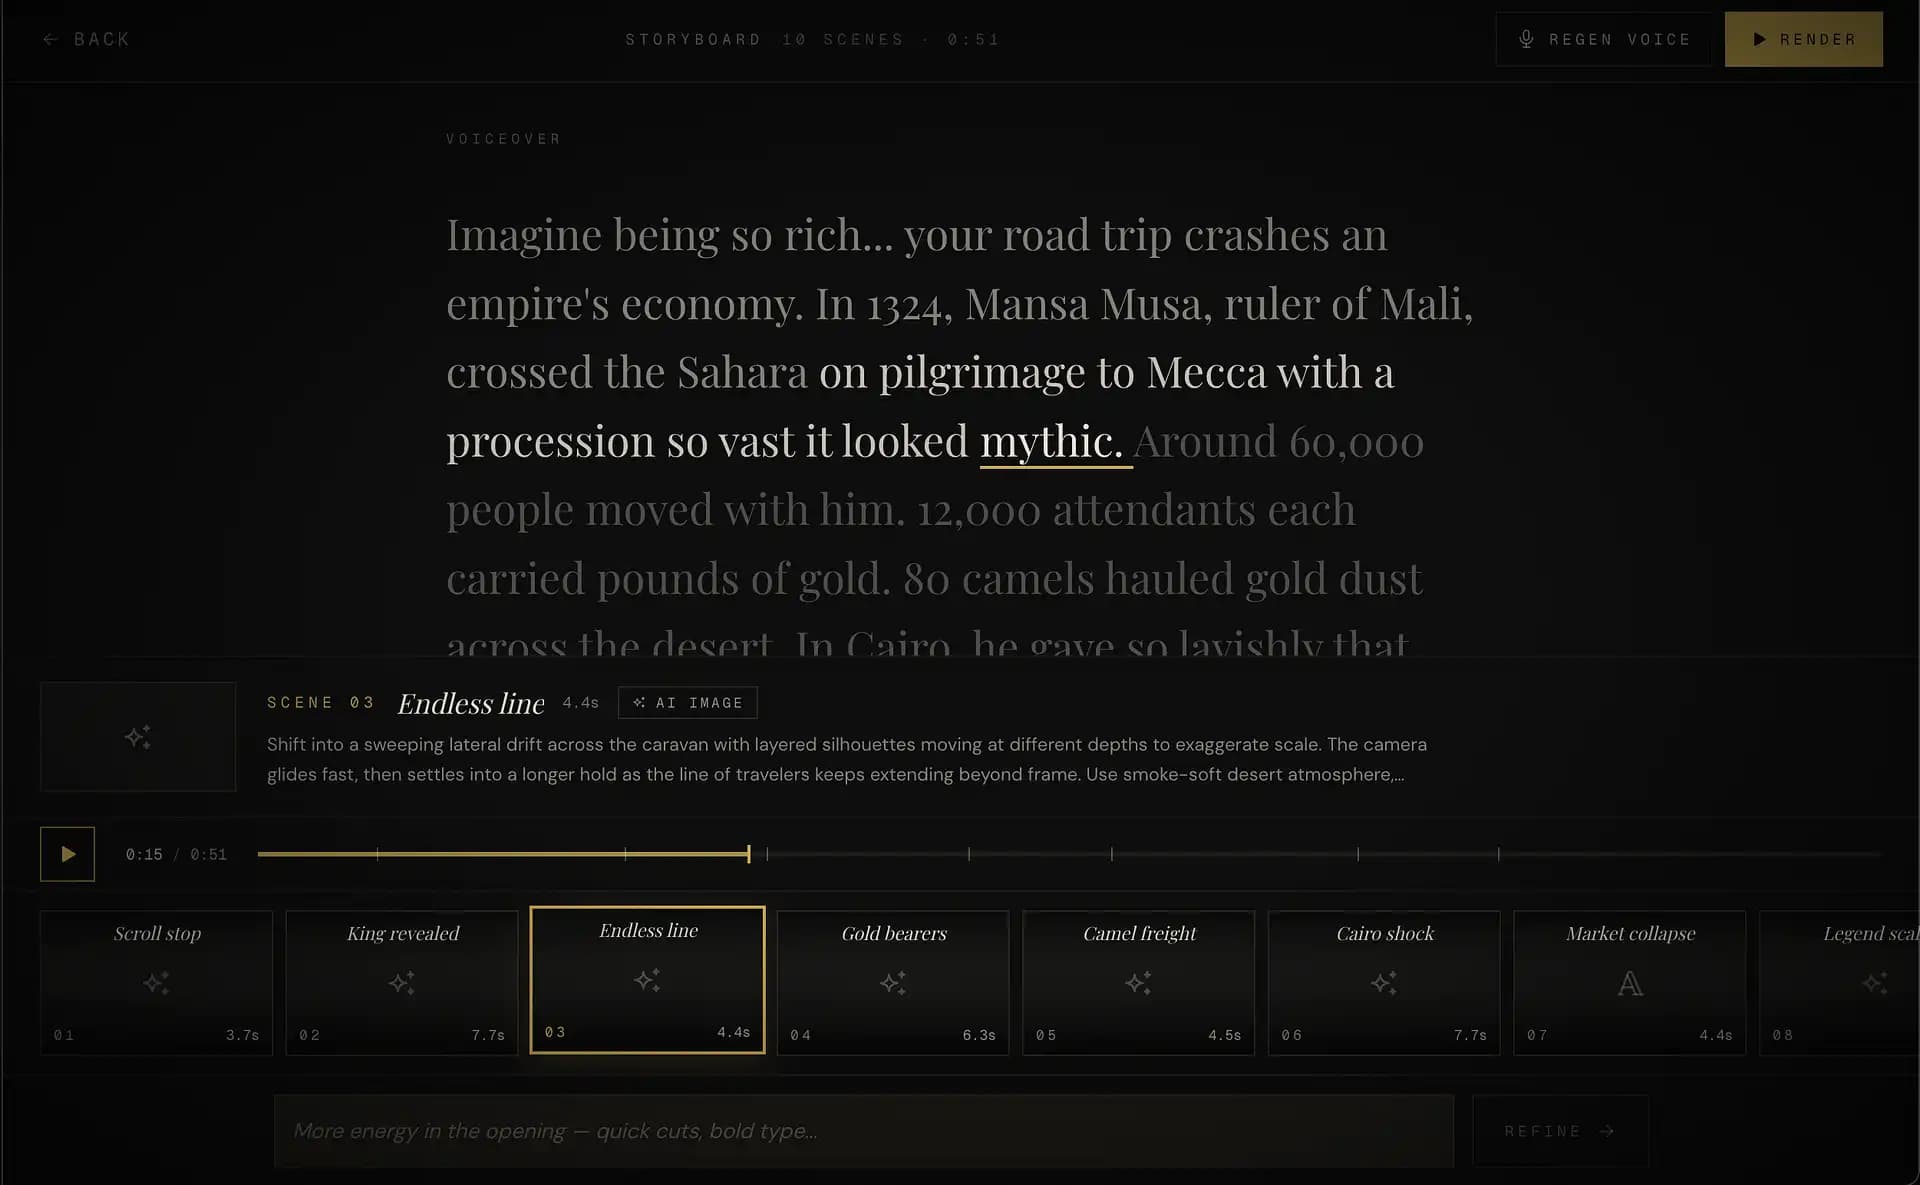Select the King revealed scene thumbnail
1920x1185 pixels.
[x=402, y=982]
